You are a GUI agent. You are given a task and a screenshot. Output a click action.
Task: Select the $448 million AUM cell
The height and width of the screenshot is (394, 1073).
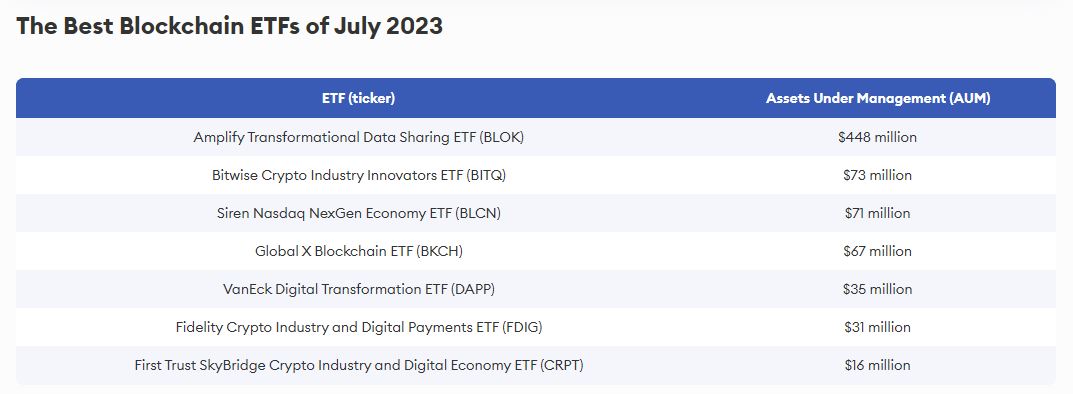(x=877, y=137)
